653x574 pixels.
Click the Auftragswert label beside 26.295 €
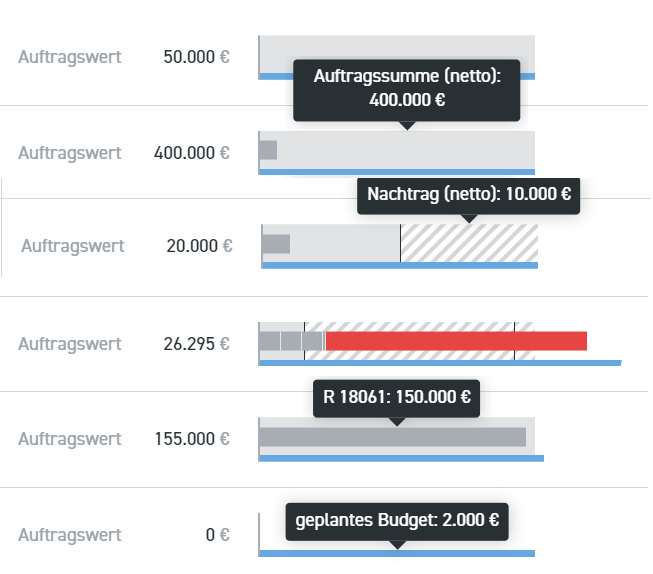(70, 344)
